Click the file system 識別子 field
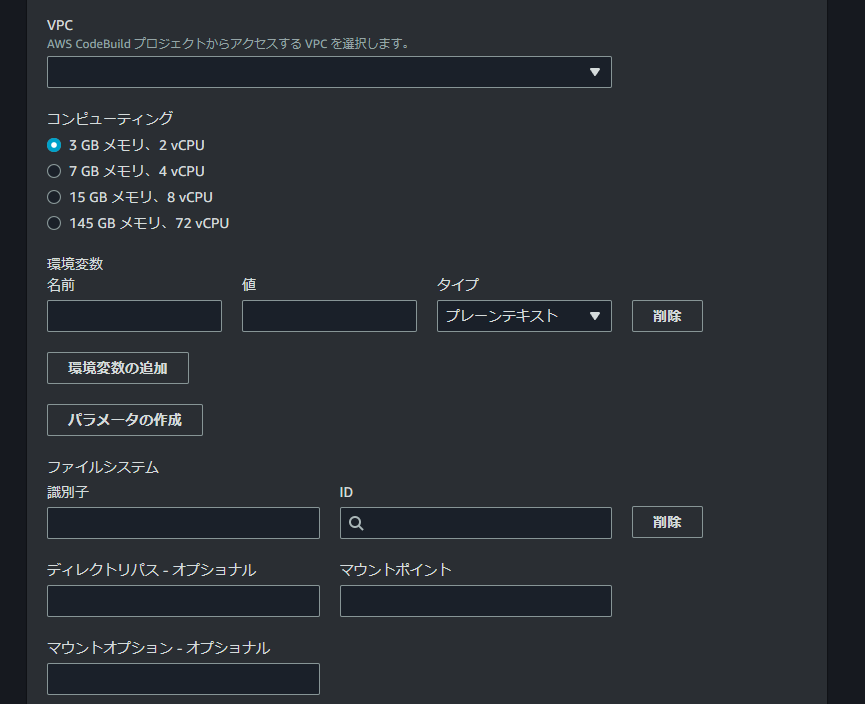865x704 pixels. coord(183,523)
